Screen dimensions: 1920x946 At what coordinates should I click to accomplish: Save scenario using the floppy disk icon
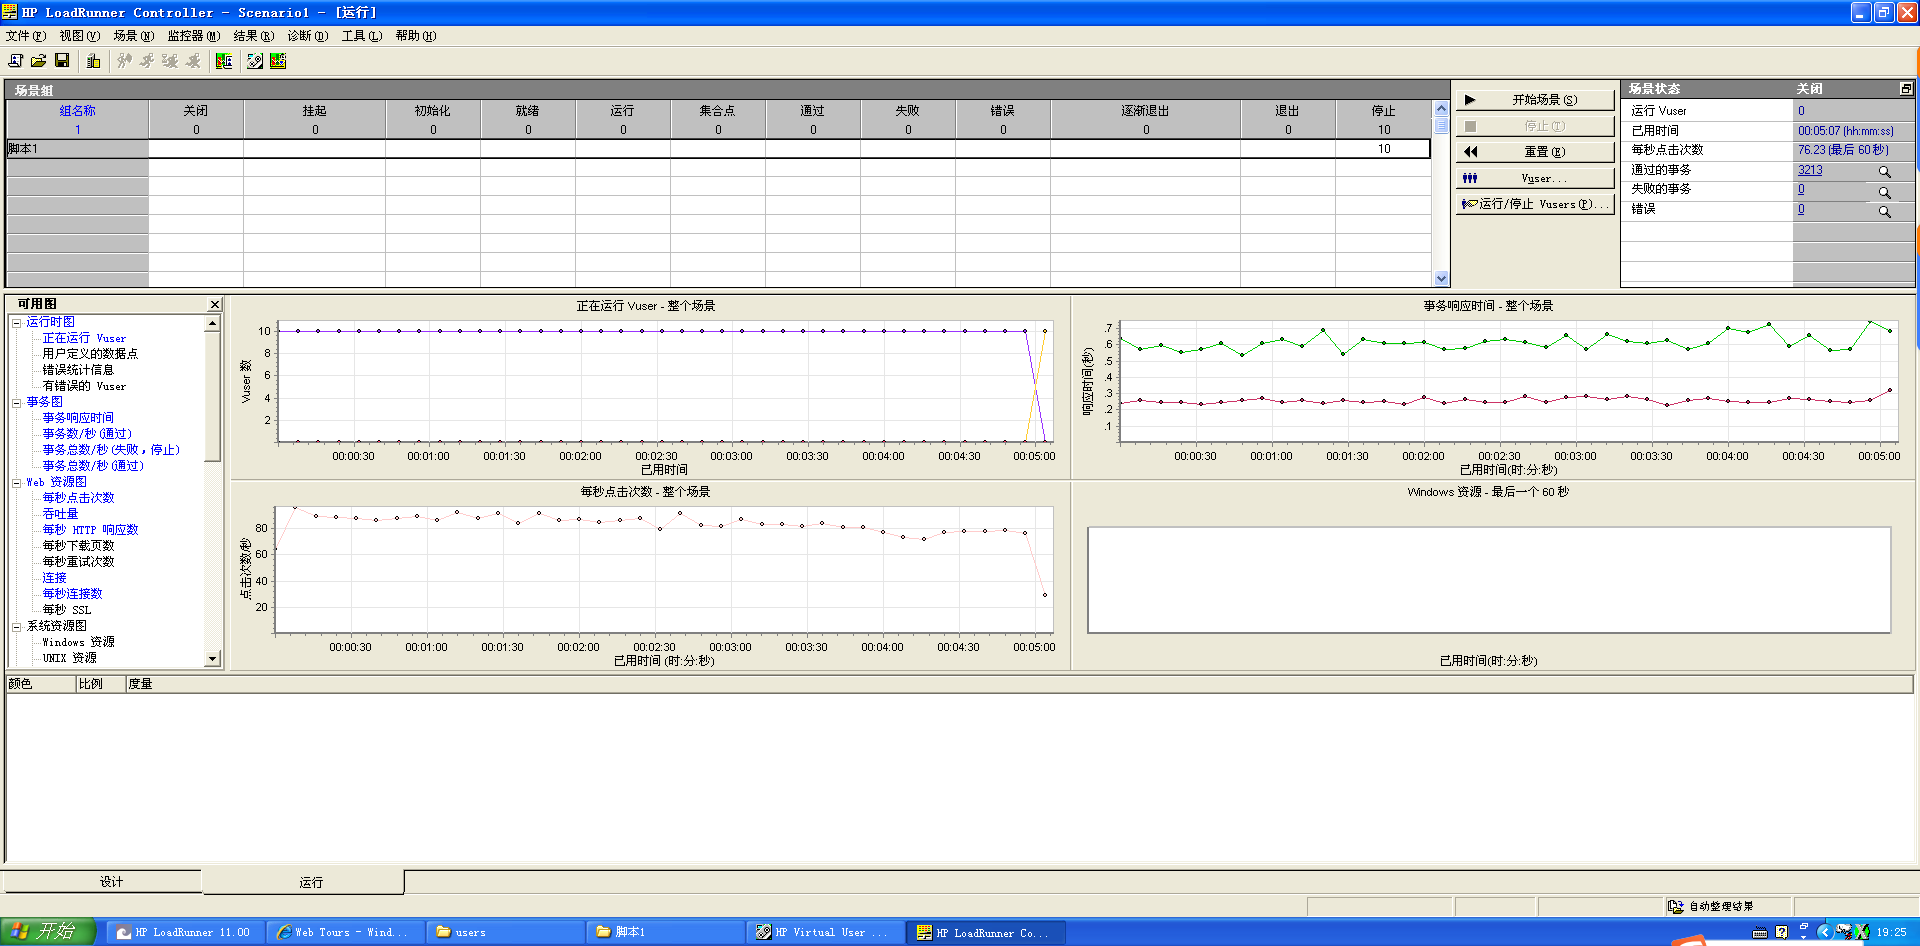click(x=62, y=61)
